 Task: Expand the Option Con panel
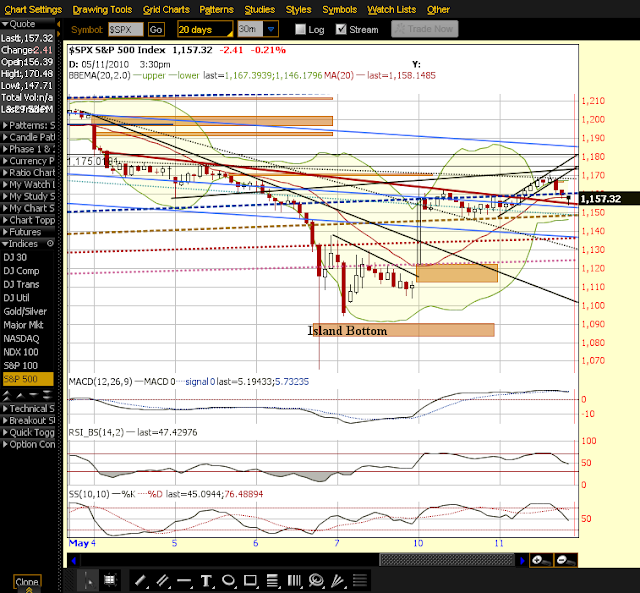[x=27, y=444]
